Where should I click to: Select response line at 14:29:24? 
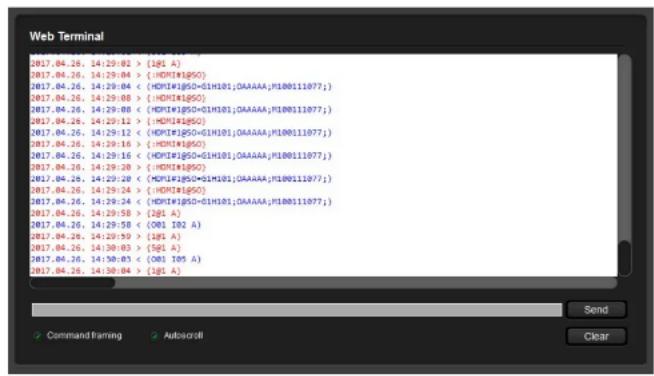[x=181, y=202]
